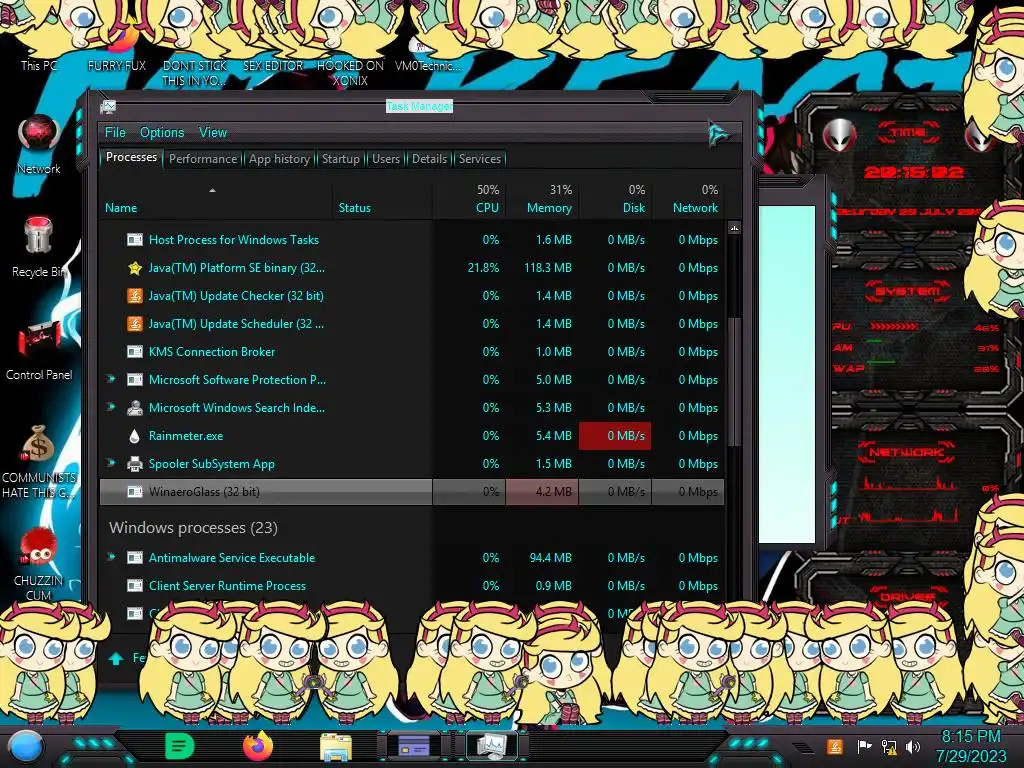1024x768 pixels.
Task: Click the Host Process for Windows Tasks icon
Action: coord(135,240)
